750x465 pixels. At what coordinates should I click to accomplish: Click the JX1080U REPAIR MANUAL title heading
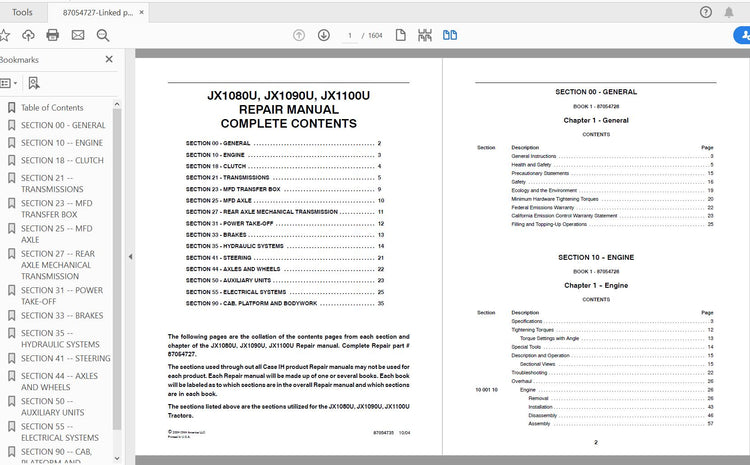(x=288, y=109)
